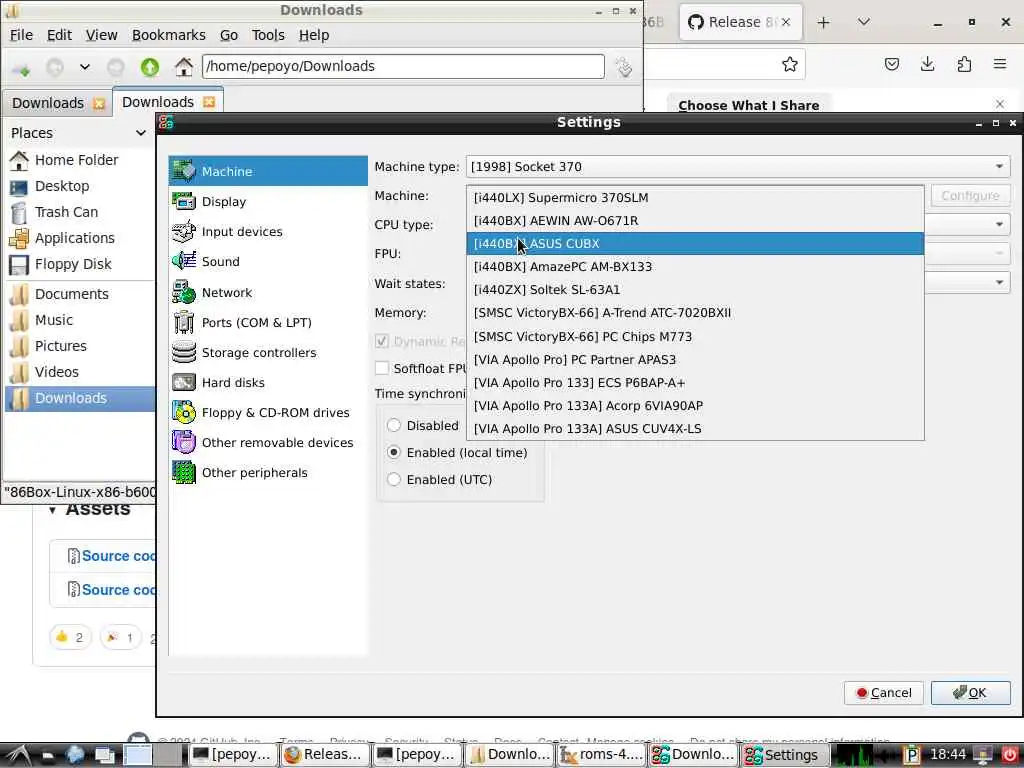Select Floppy & CD-ROM drives category
The height and width of the screenshot is (768, 1024).
[268, 412]
